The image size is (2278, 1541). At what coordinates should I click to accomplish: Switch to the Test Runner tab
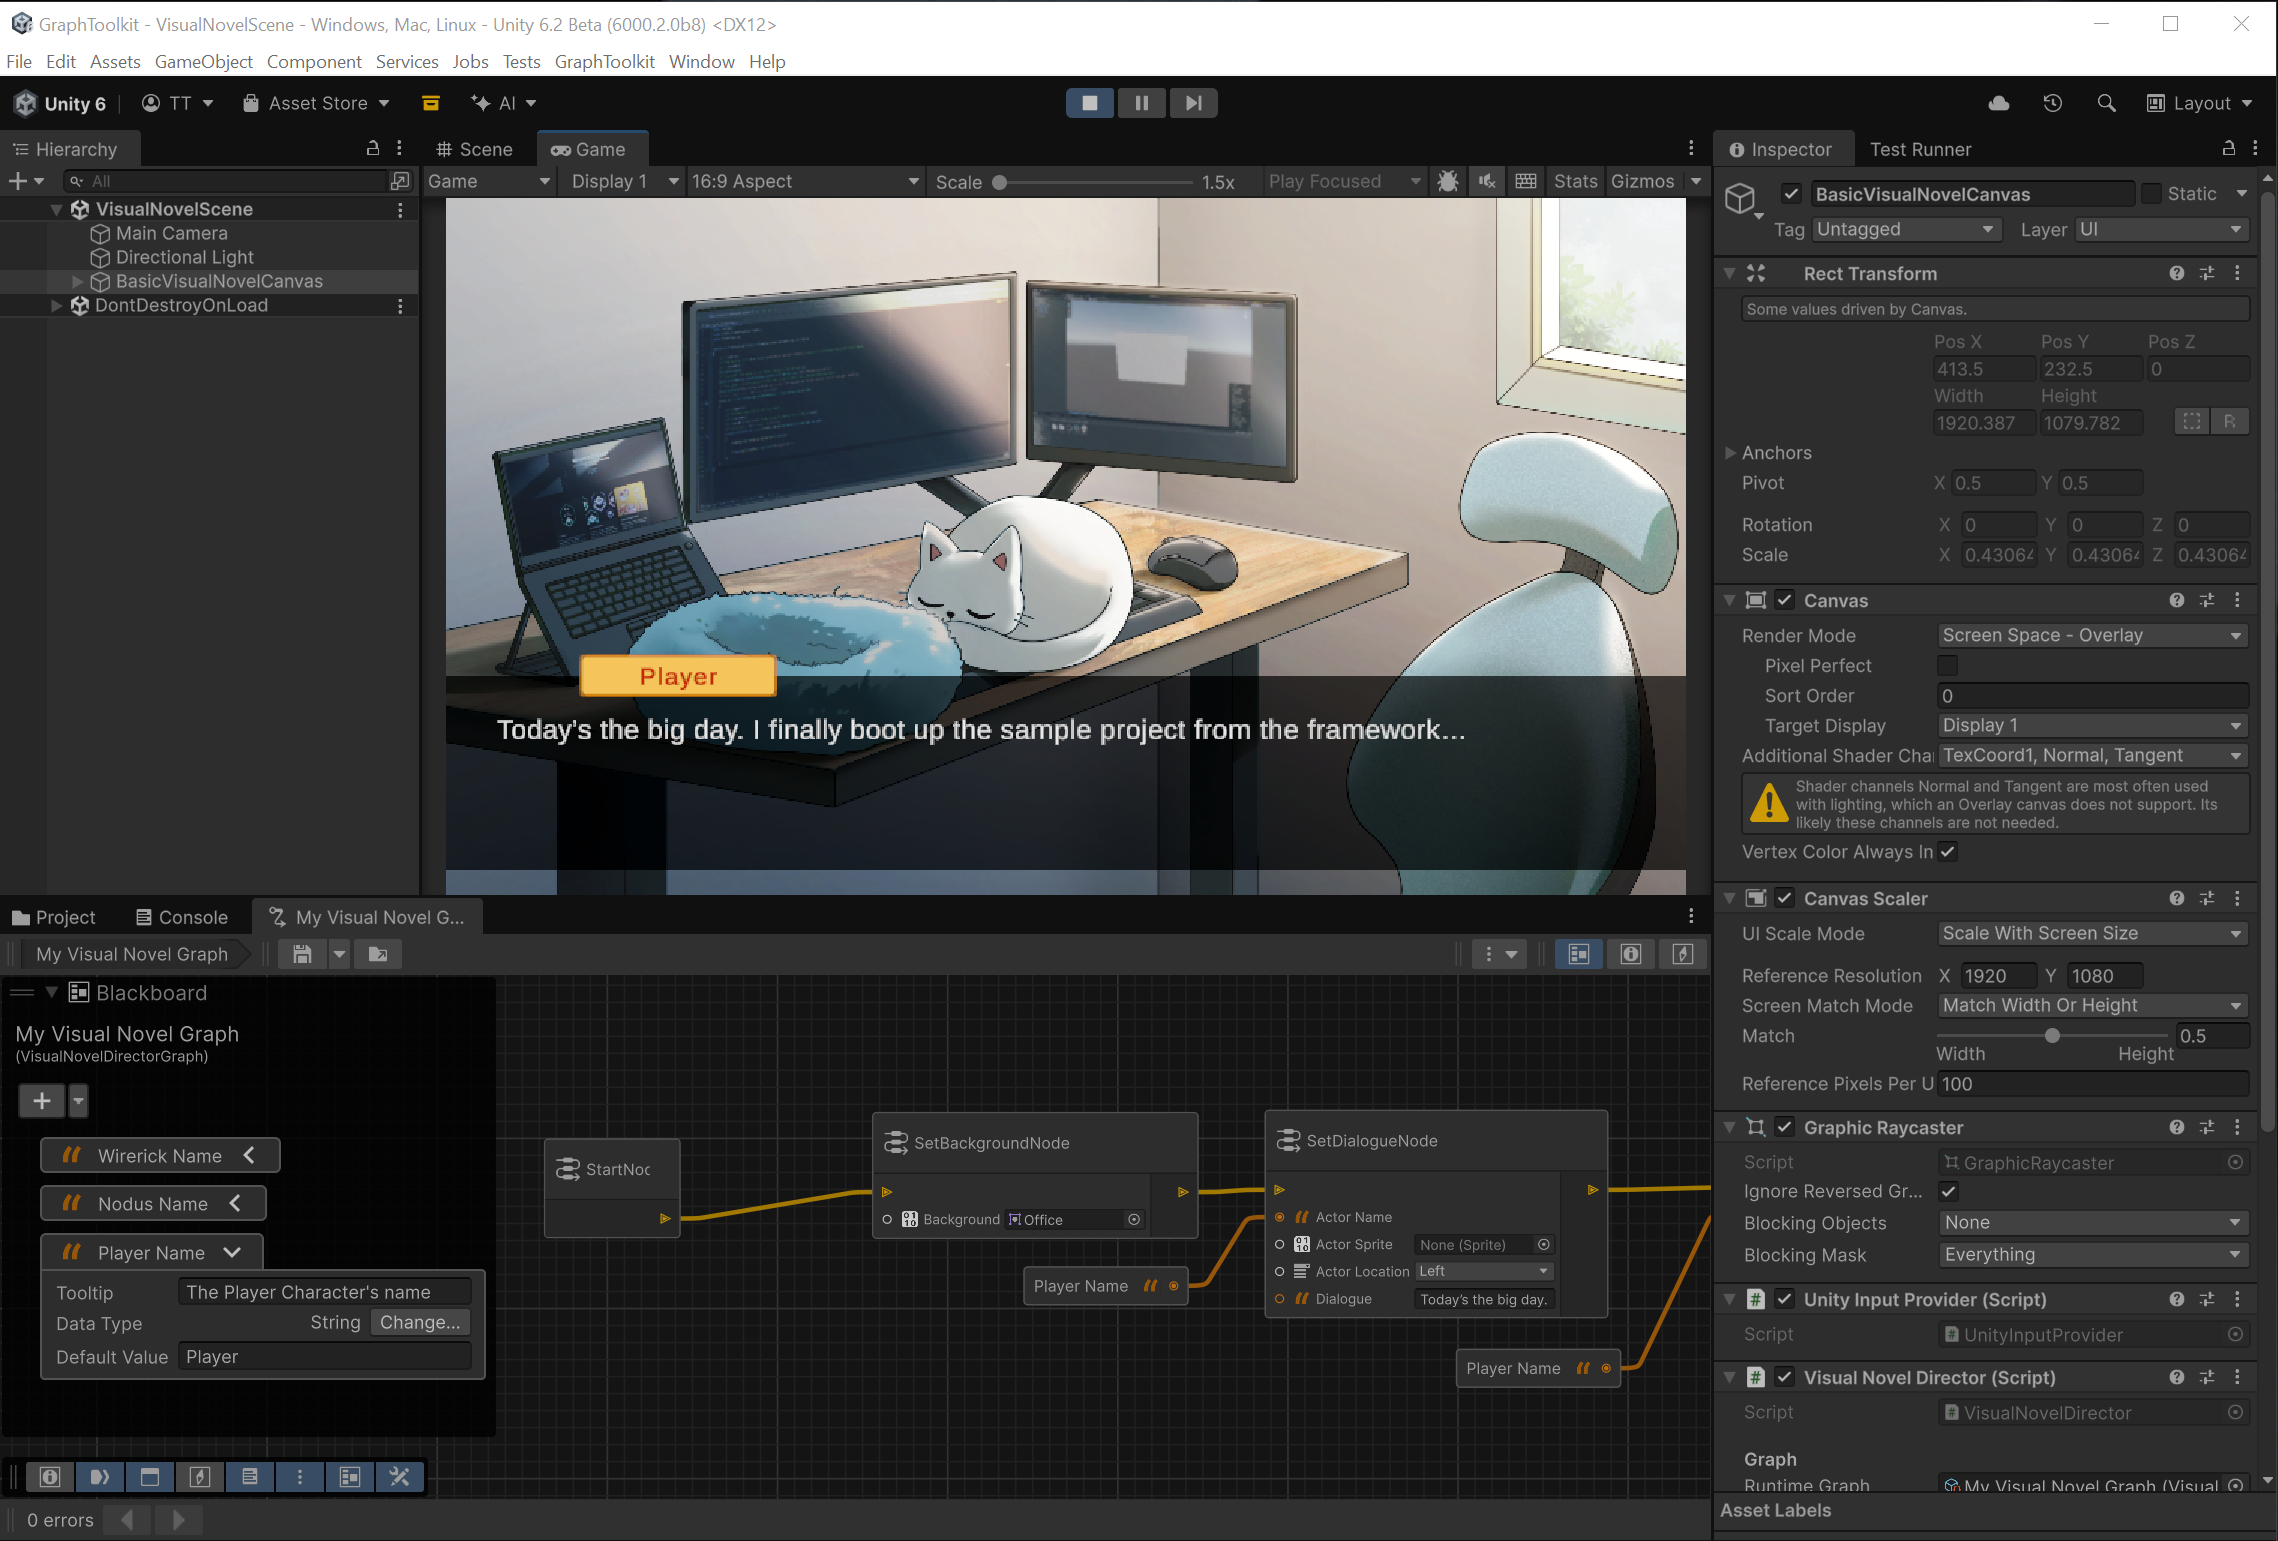[1919, 149]
